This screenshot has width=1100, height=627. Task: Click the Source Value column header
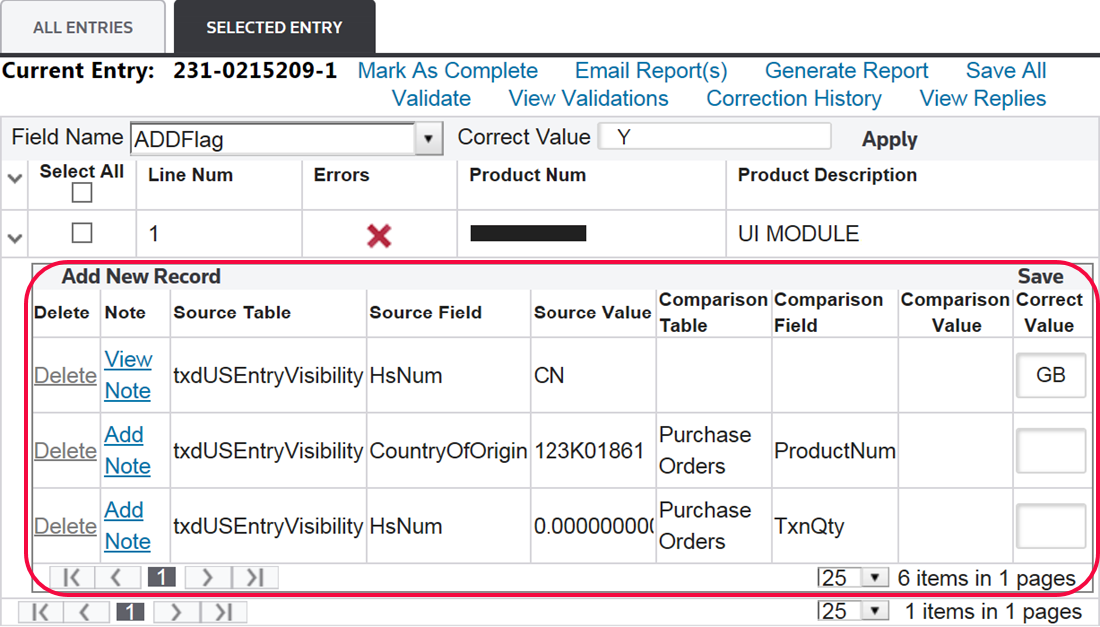(593, 313)
